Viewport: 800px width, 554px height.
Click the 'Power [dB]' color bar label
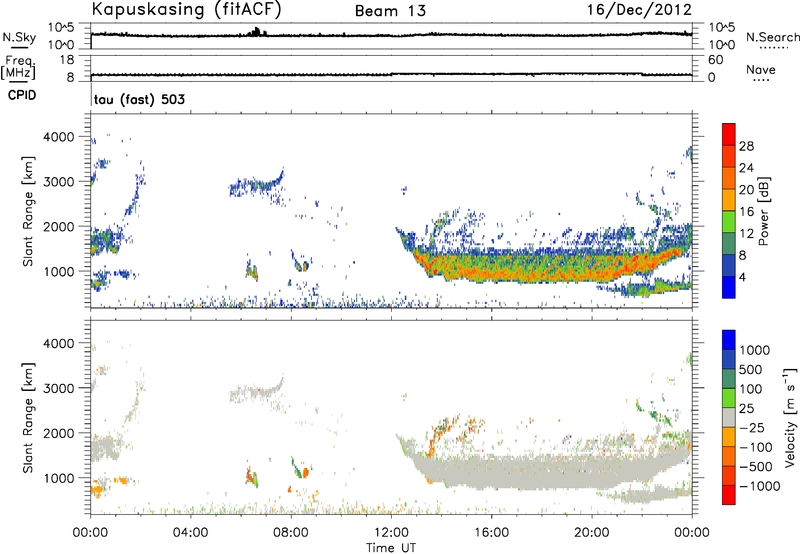(763, 211)
